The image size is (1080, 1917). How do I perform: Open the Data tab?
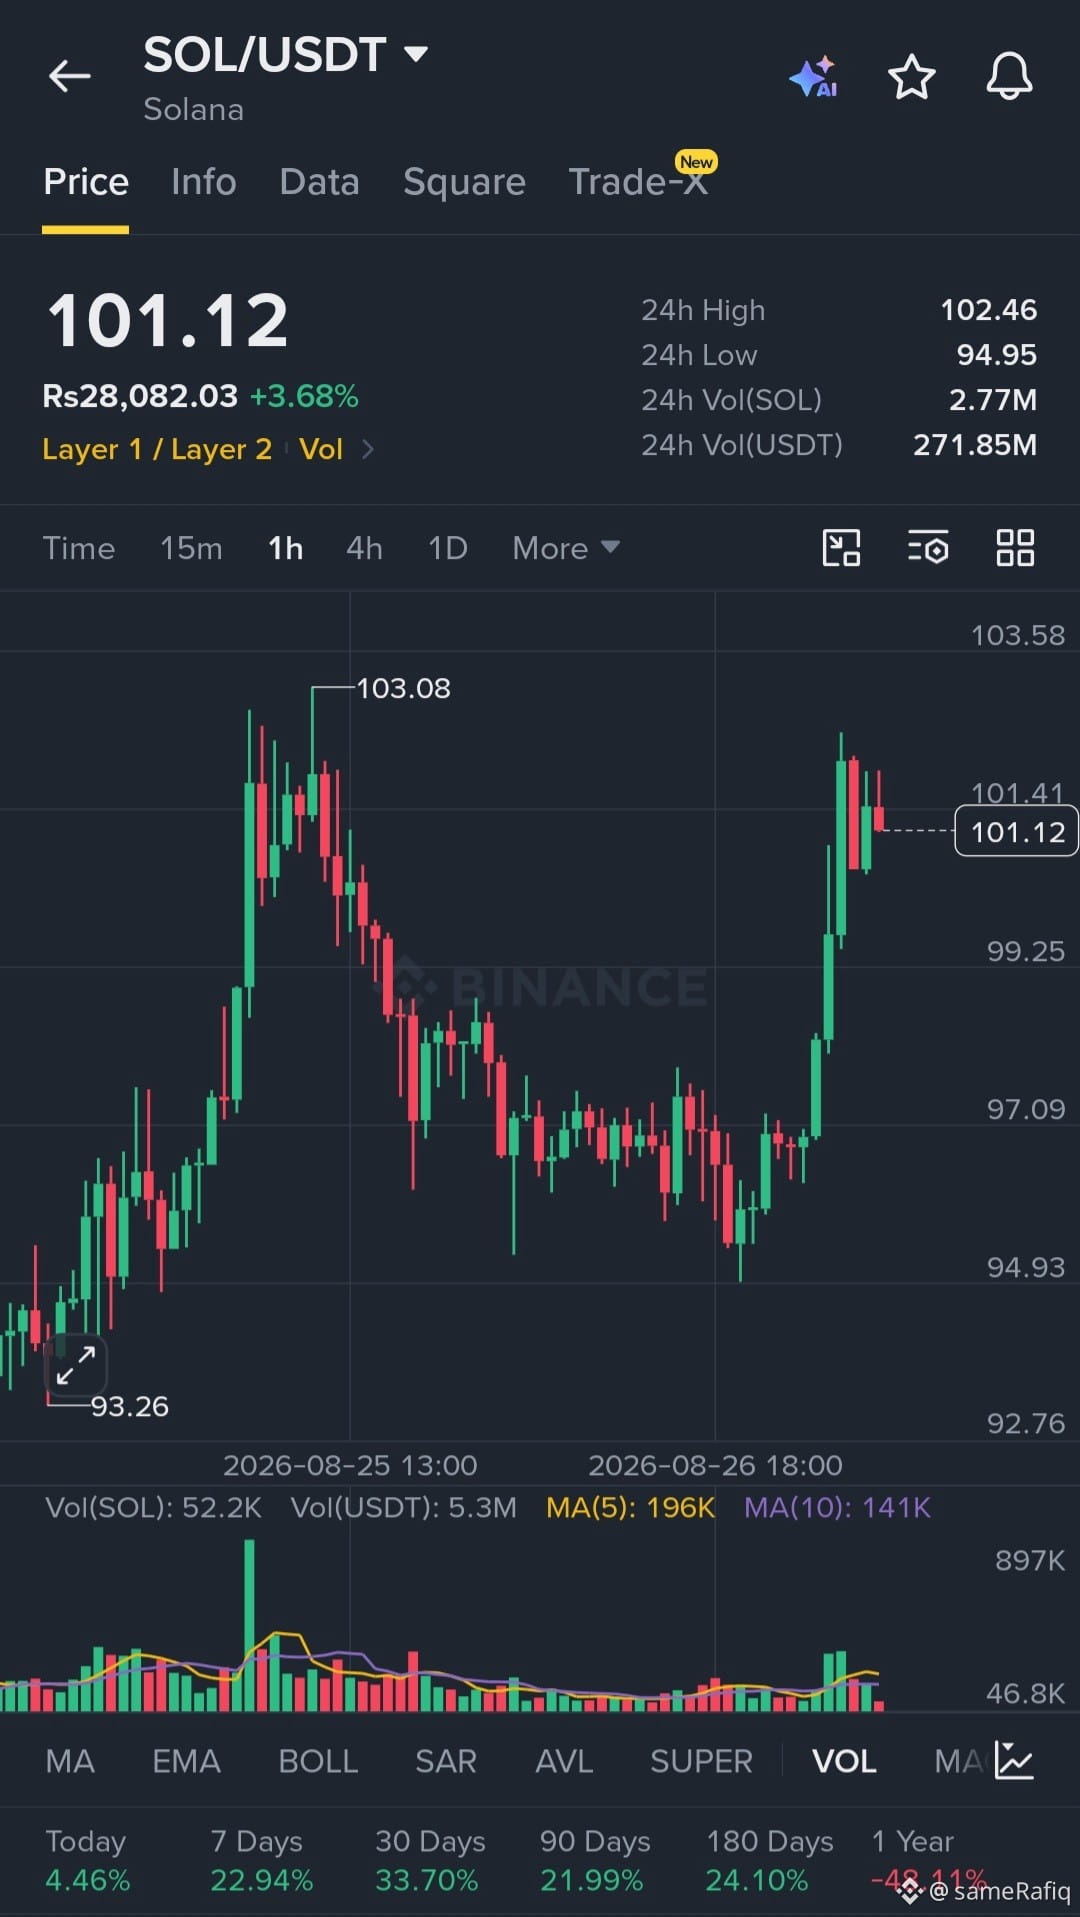pos(319,182)
